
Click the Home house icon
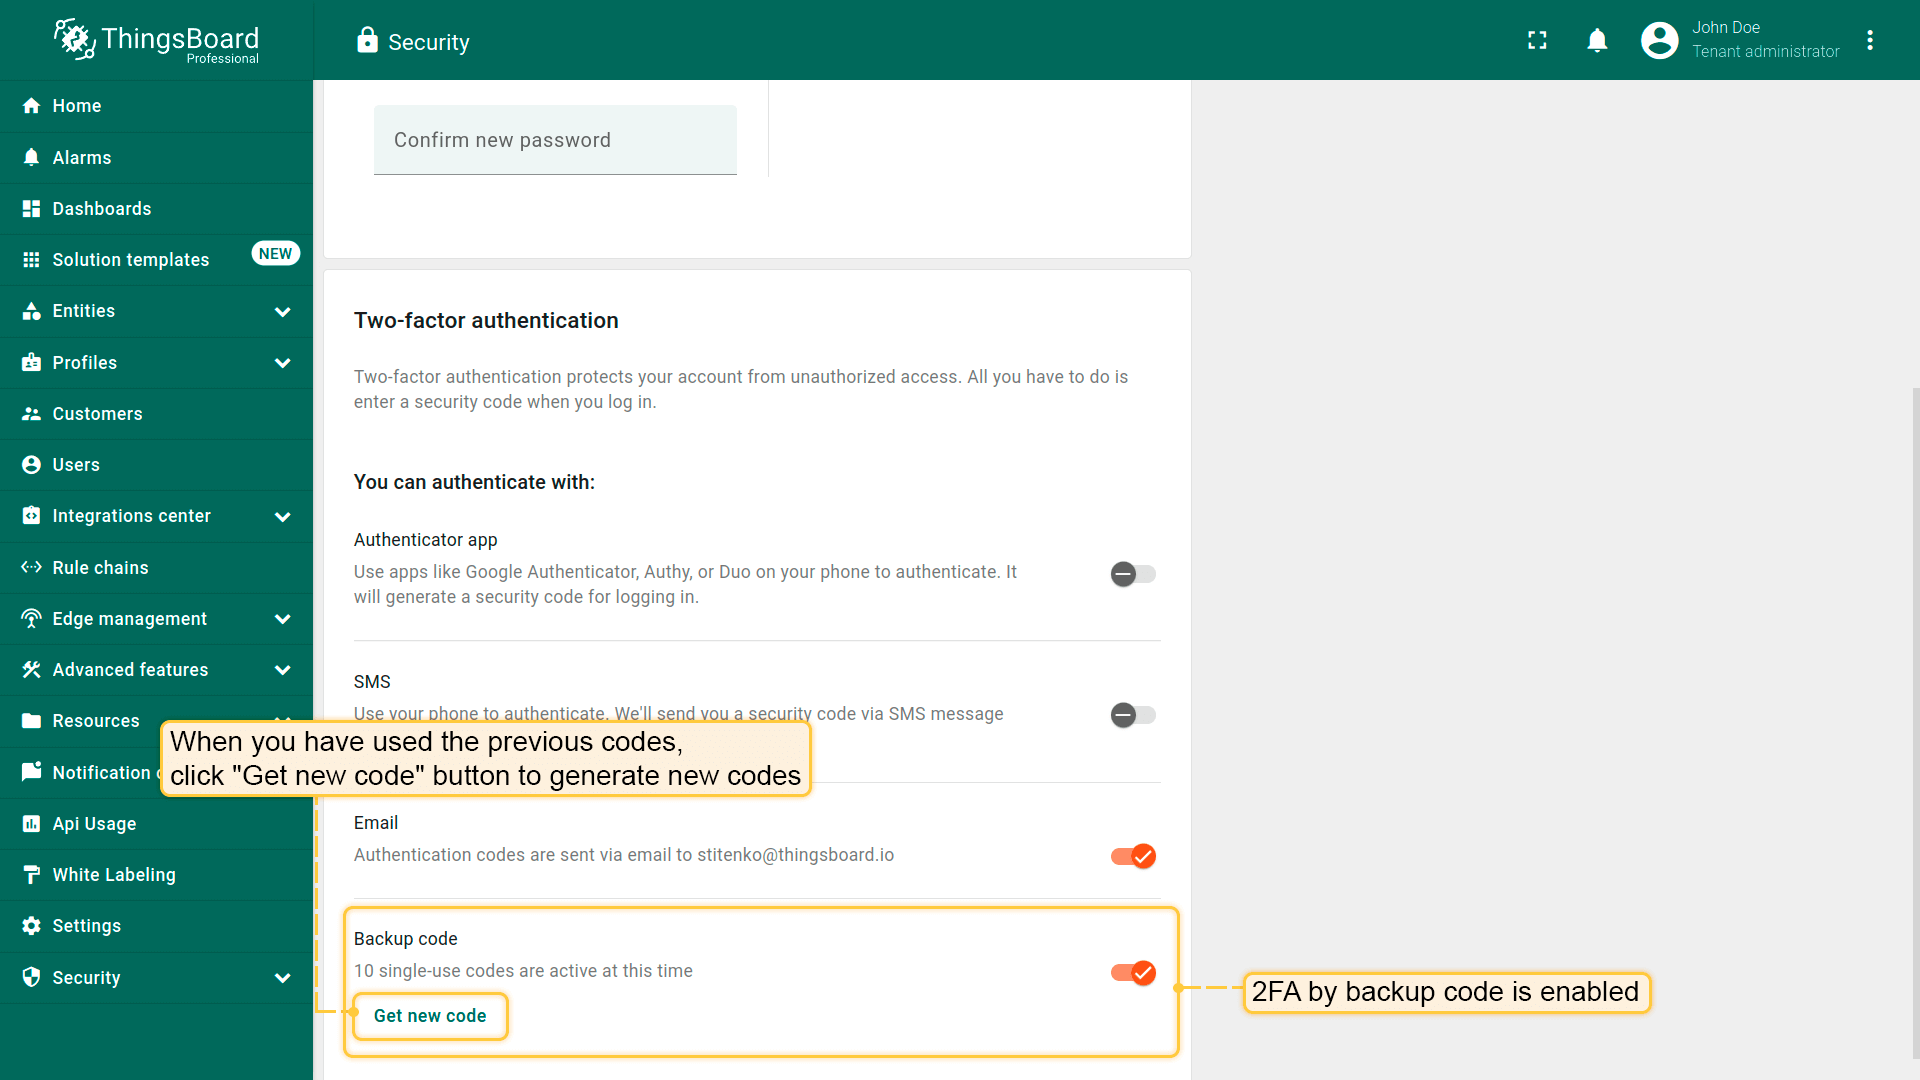pos(32,106)
